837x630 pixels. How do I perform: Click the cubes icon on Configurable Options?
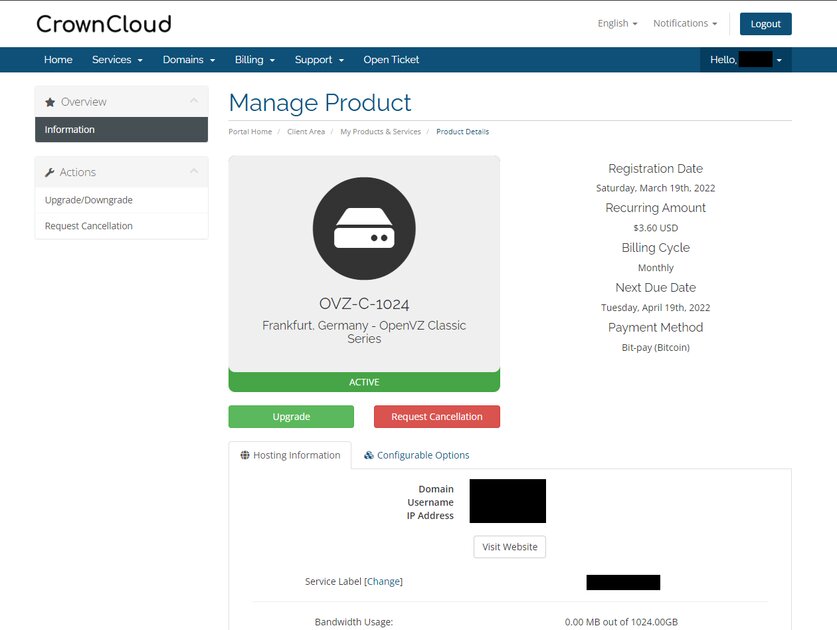(369, 455)
